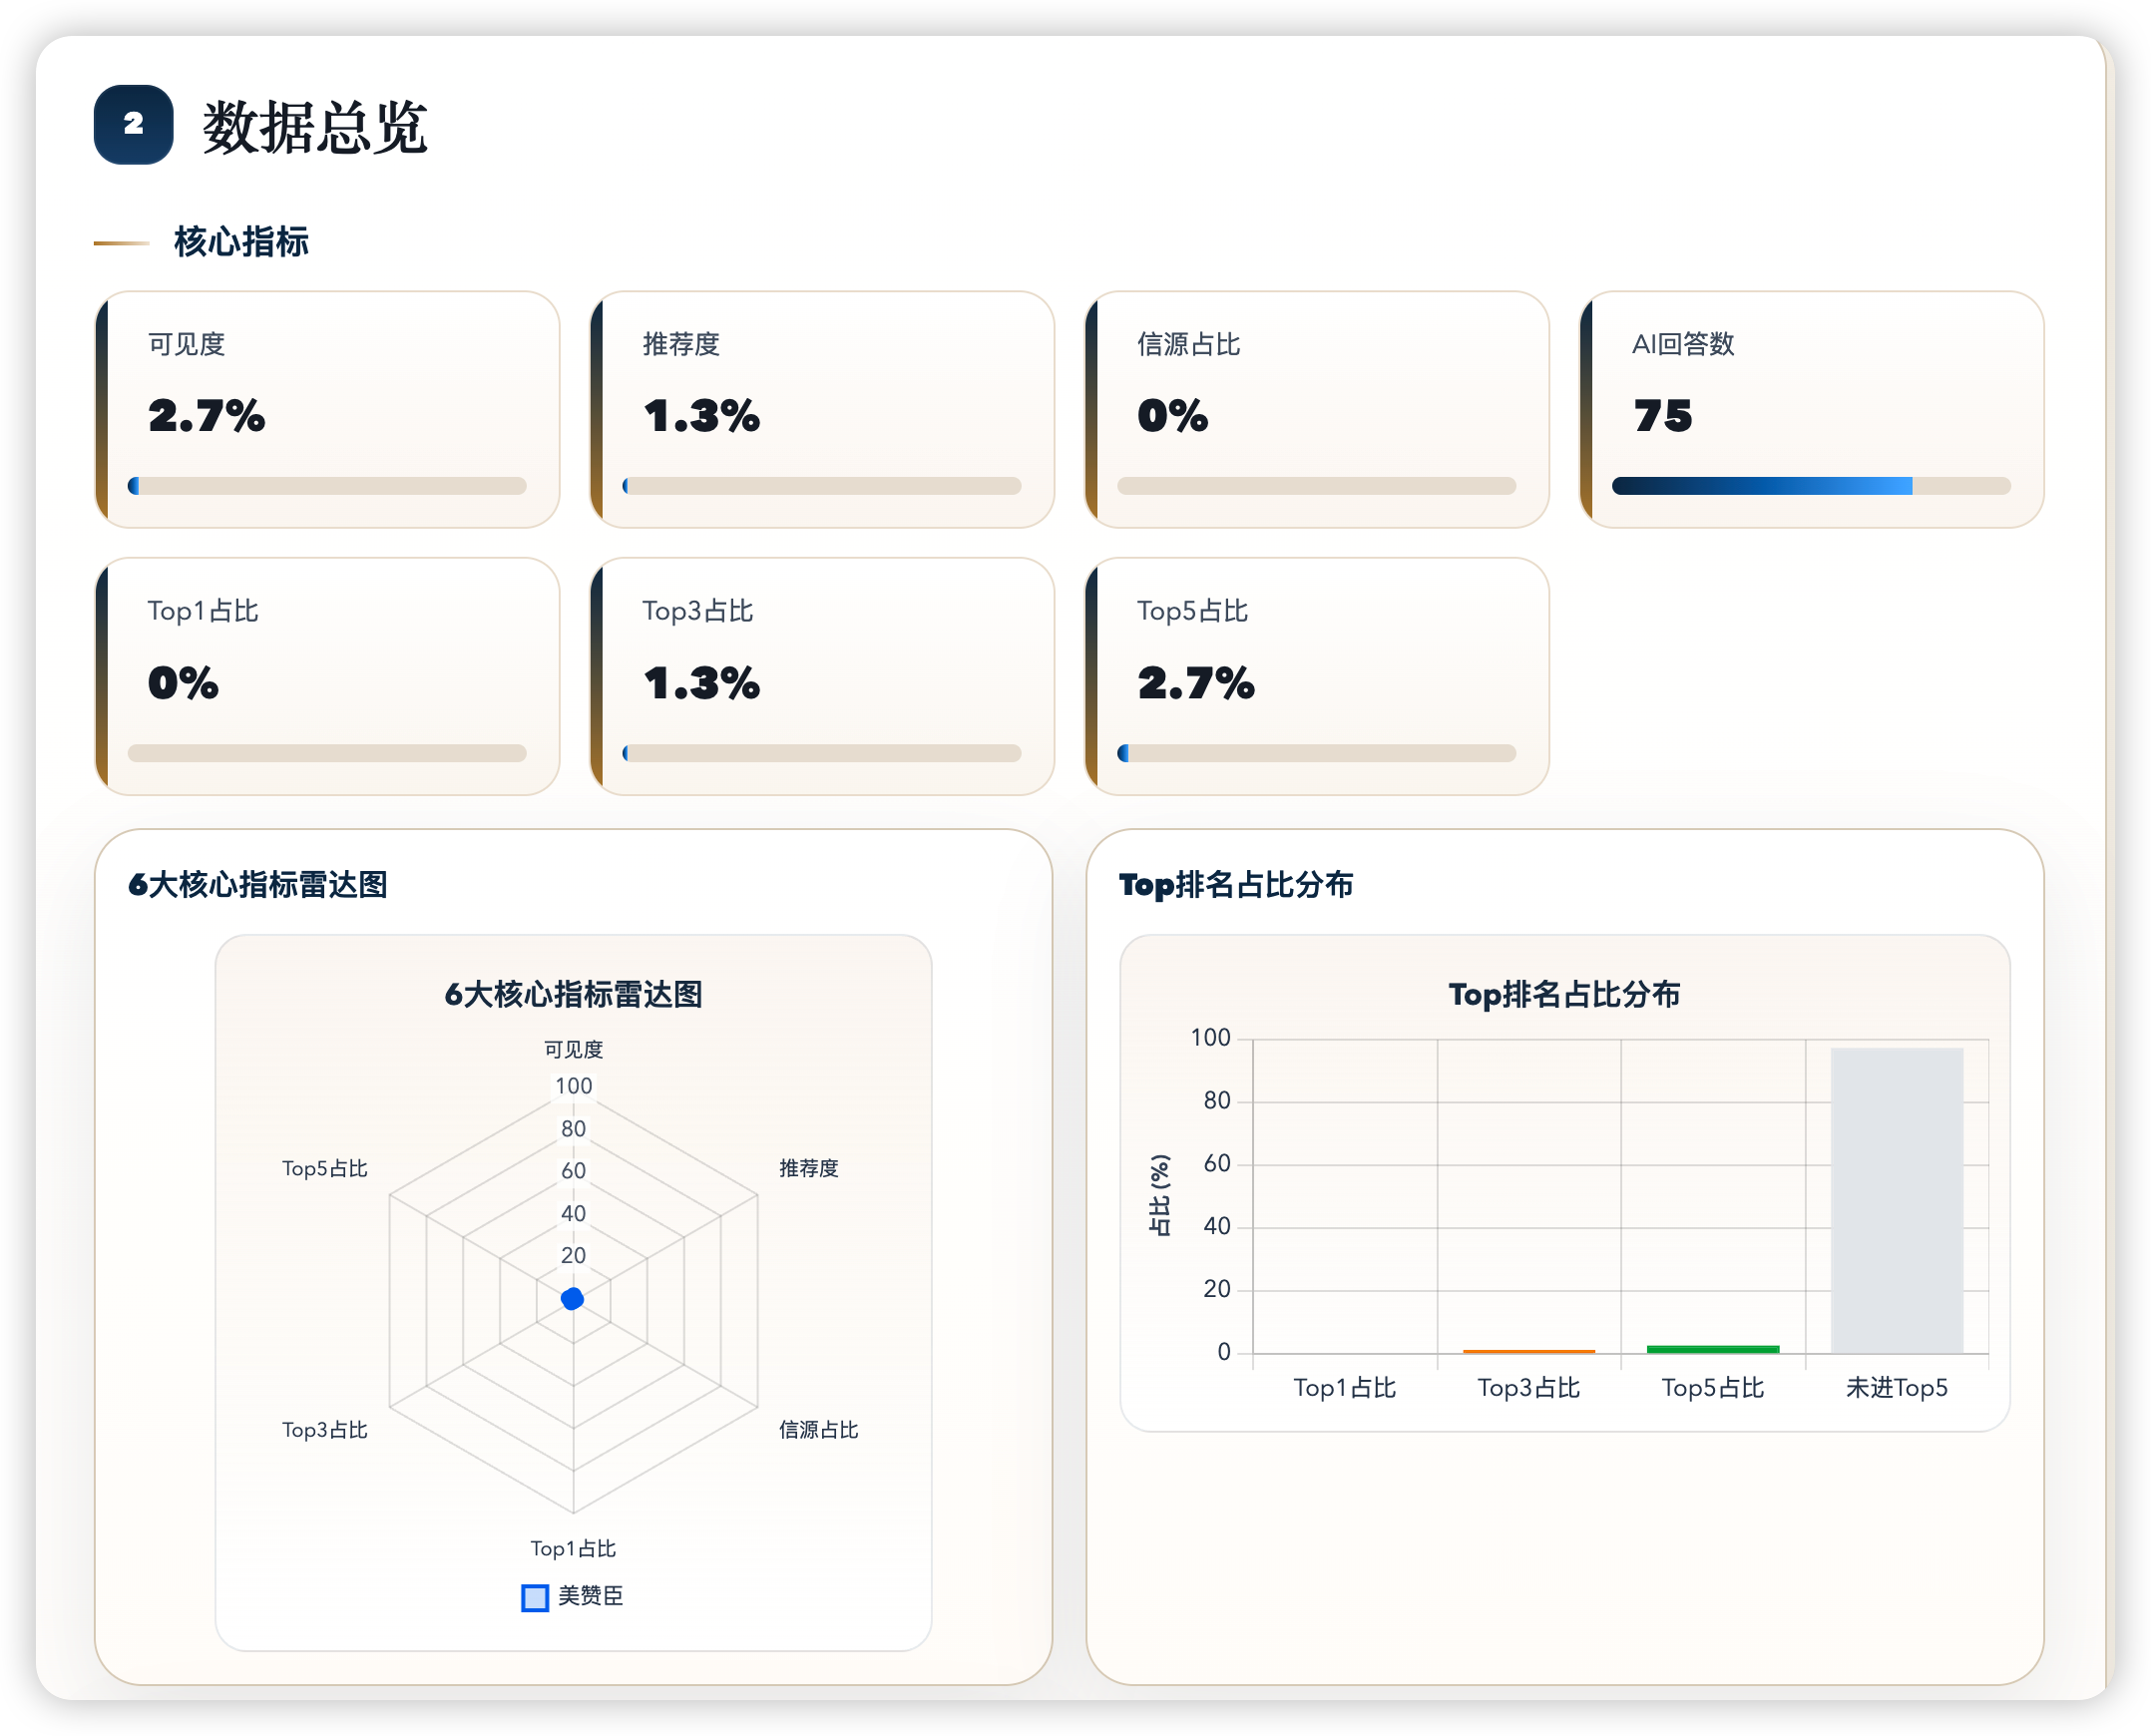The height and width of the screenshot is (1736, 2151).
Task: Click the blue radar data point
Action: coord(572,1299)
